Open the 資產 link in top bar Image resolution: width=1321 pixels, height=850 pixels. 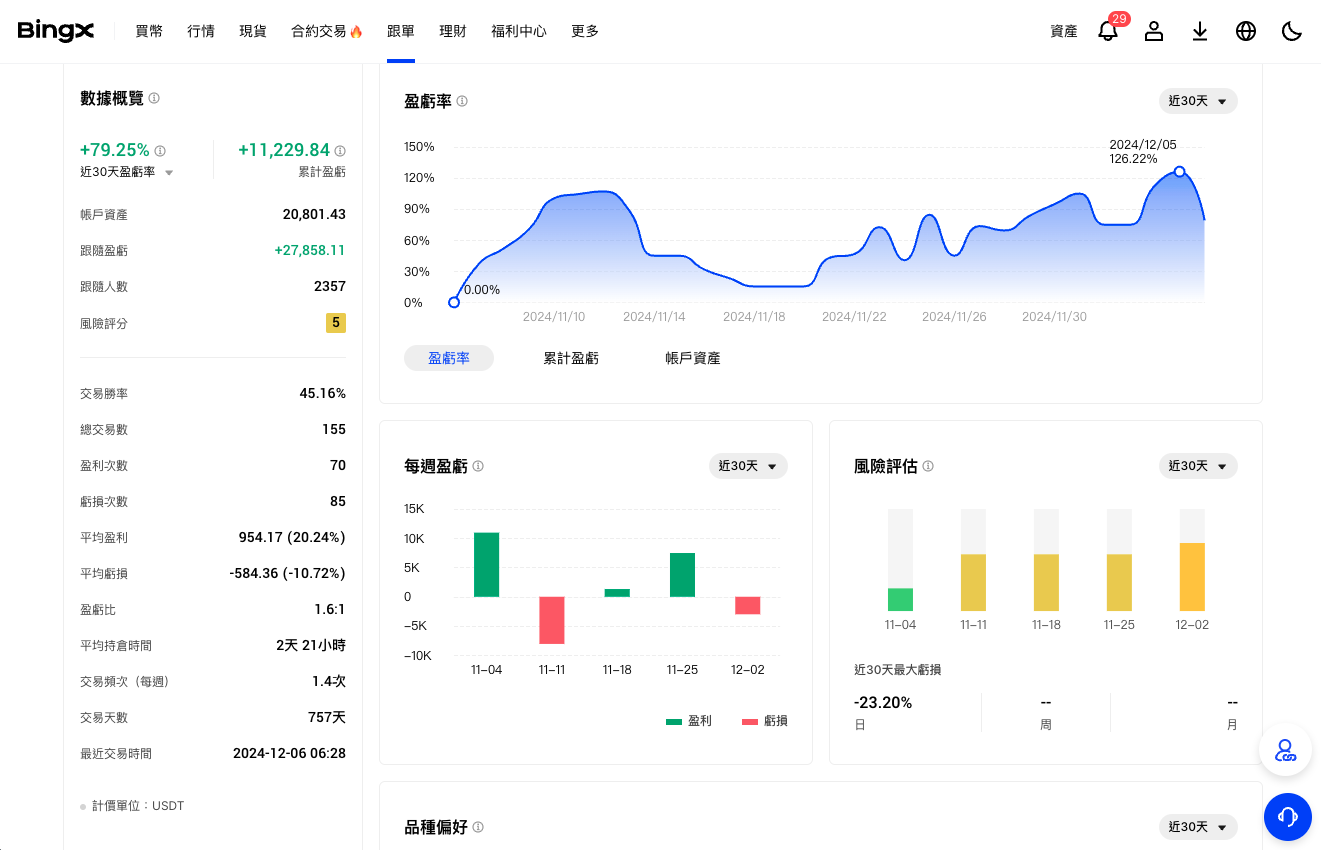click(1063, 31)
